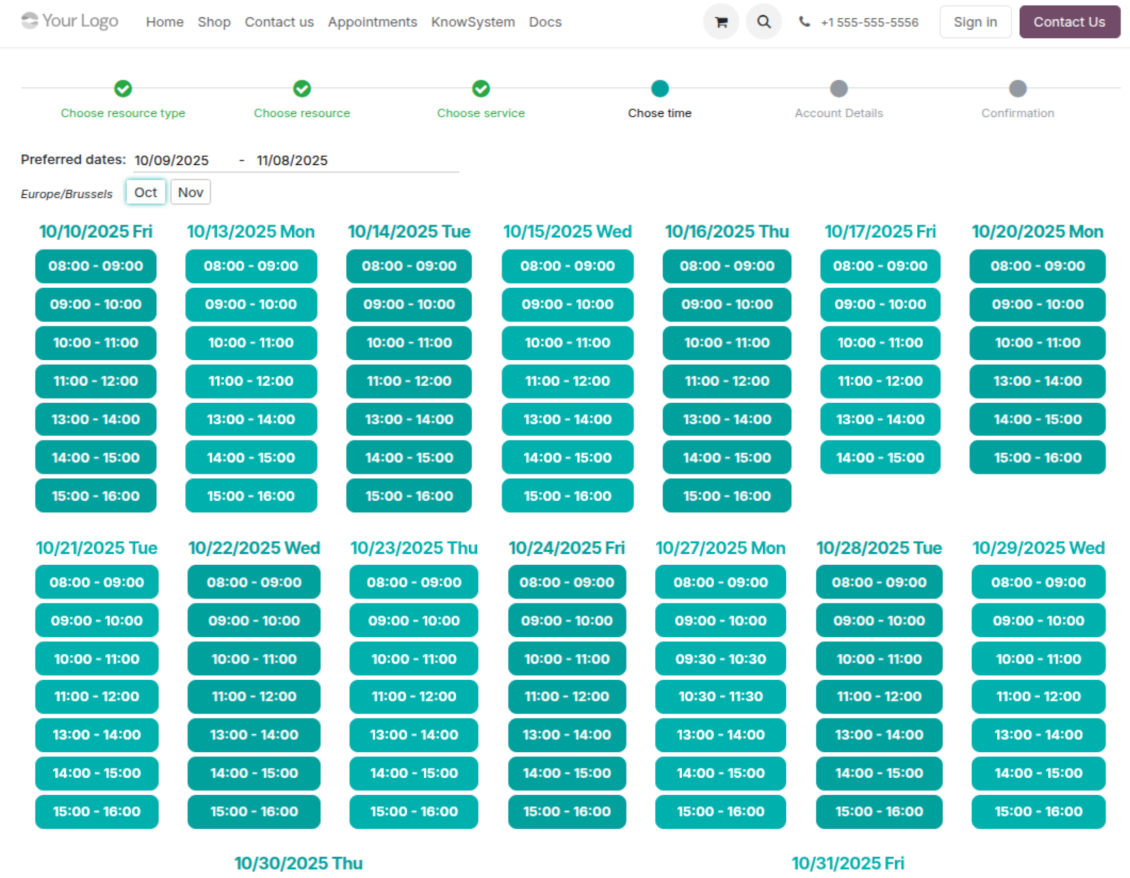Image resolution: width=1130 pixels, height=878 pixels.
Task: Click the 'Choose resource' green checkmark step
Action: click(302, 89)
